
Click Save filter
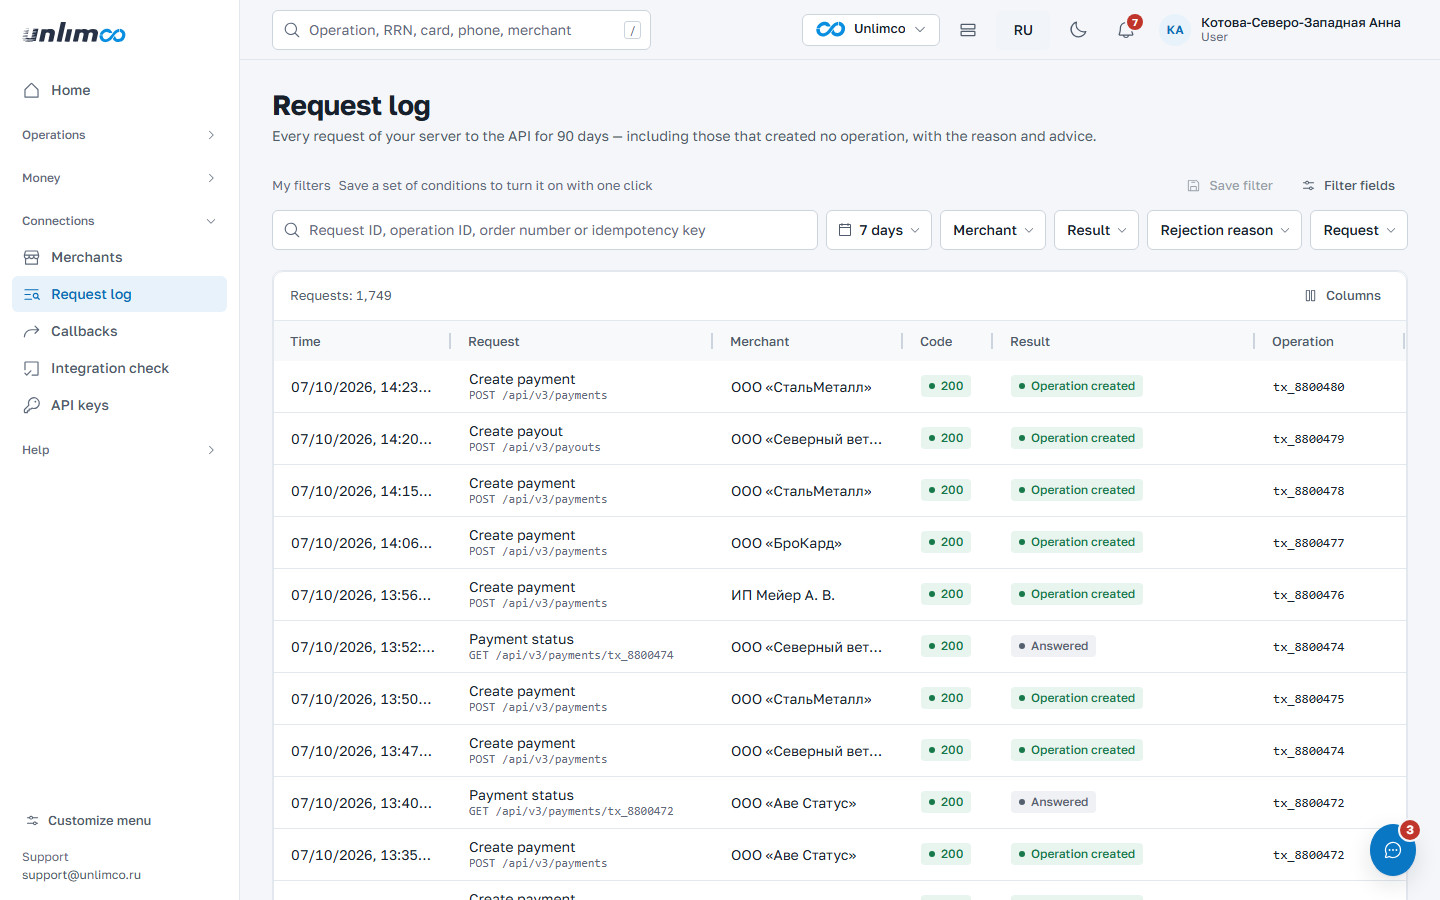click(x=1230, y=186)
